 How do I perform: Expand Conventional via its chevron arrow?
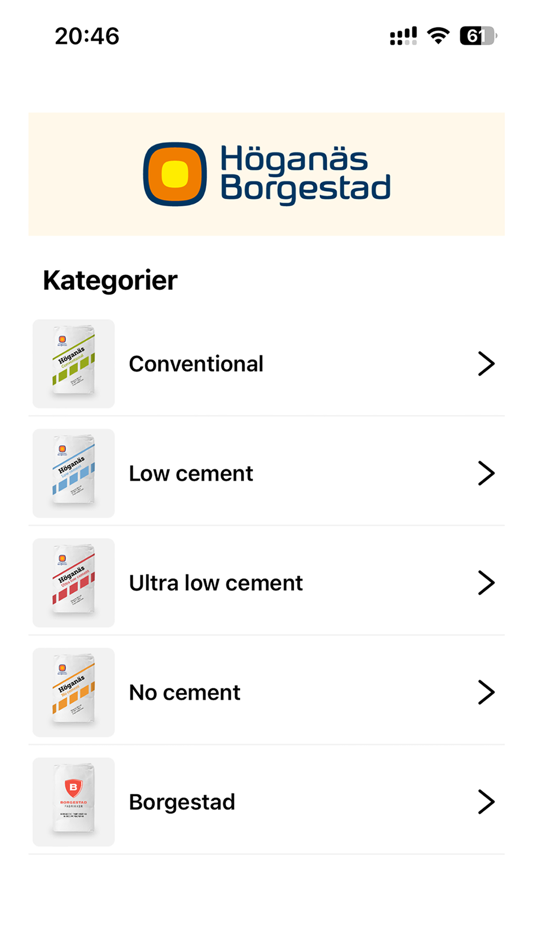pos(486,364)
